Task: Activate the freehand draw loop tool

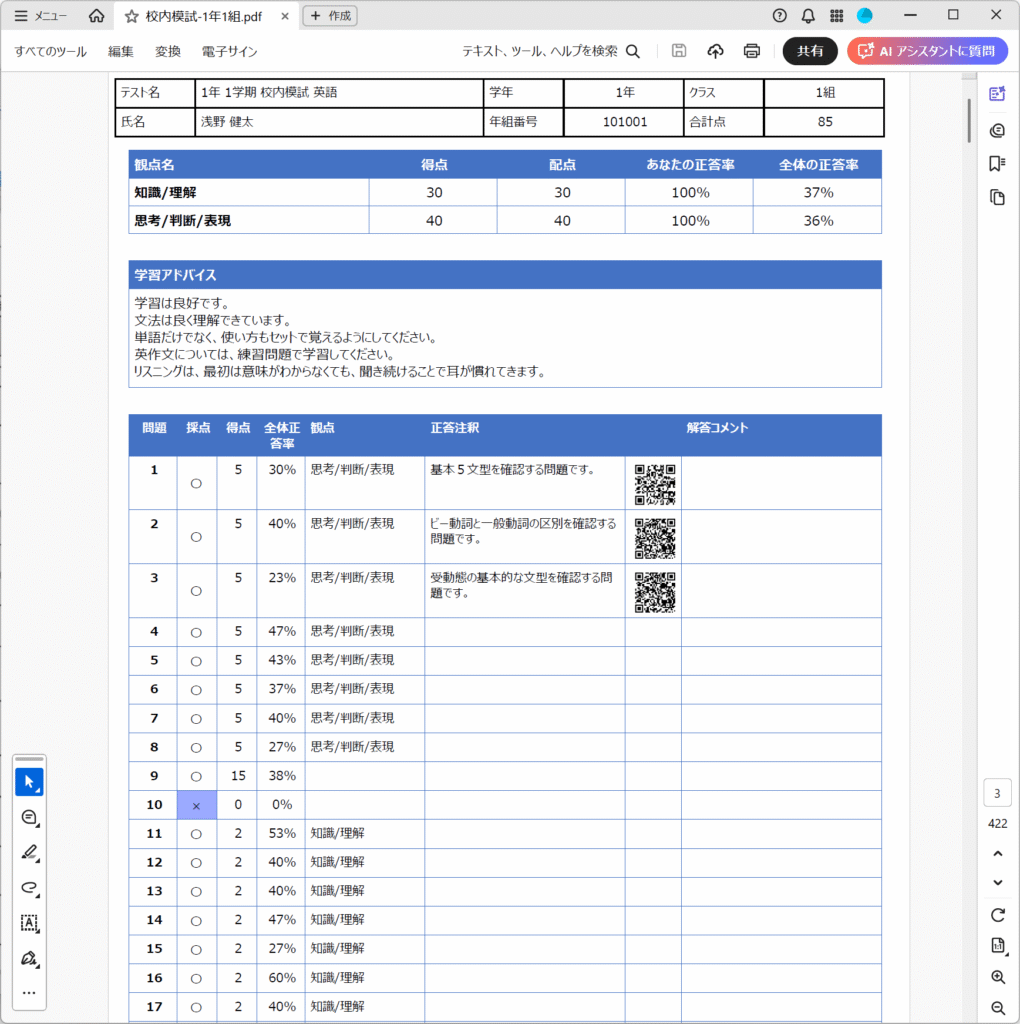Action: pyautogui.click(x=29, y=887)
